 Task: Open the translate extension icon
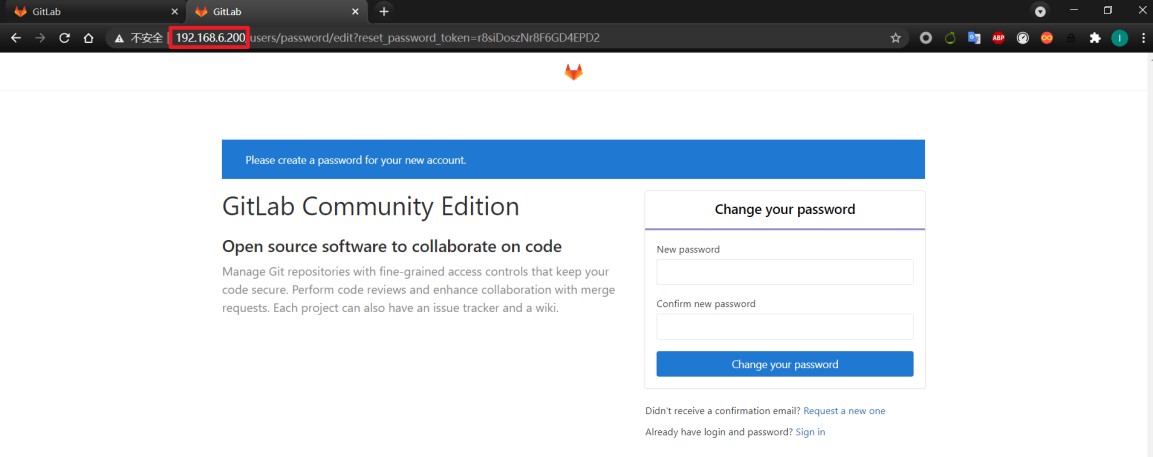tap(974, 38)
